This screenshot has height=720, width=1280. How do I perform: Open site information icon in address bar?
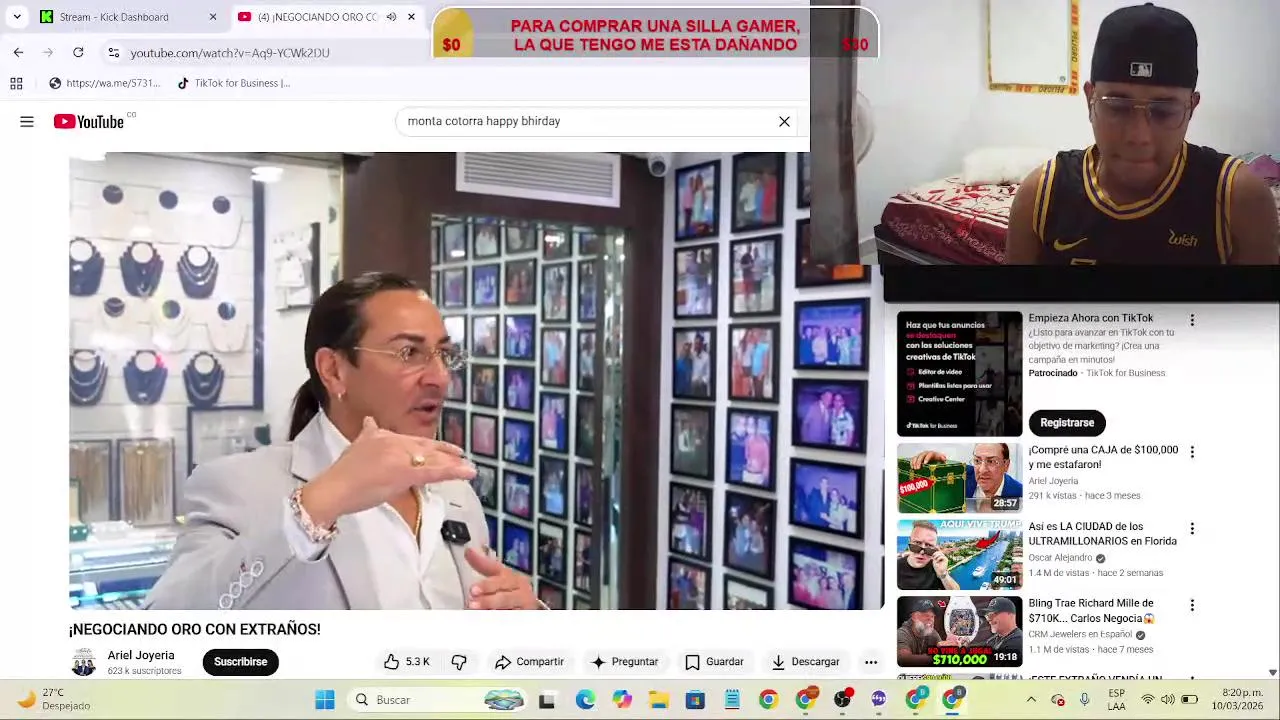(114, 53)
